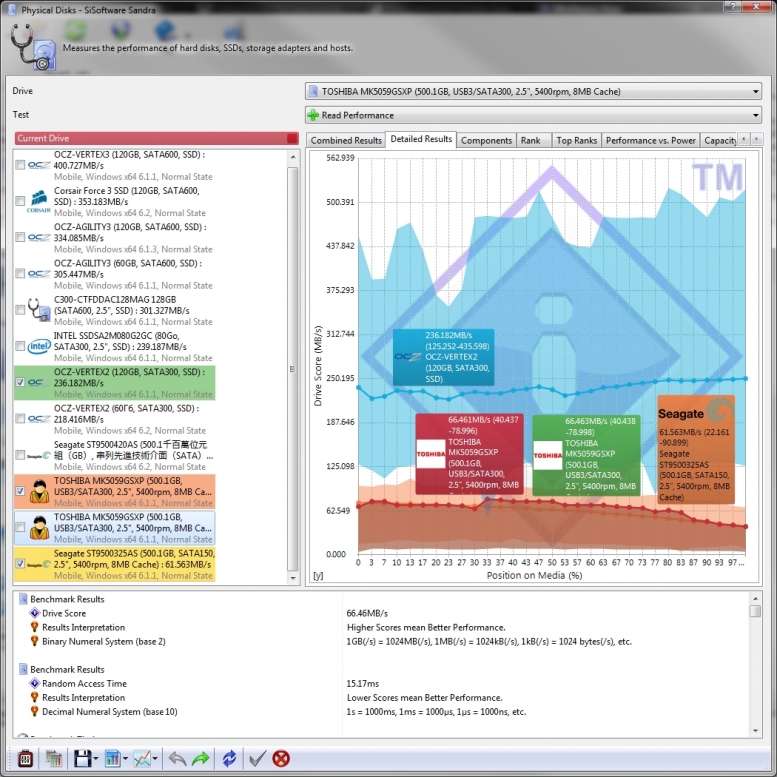The image size is (777, 777).
Task: Click the Decimal Numeral System hint icon
Action: click(35, 712)
